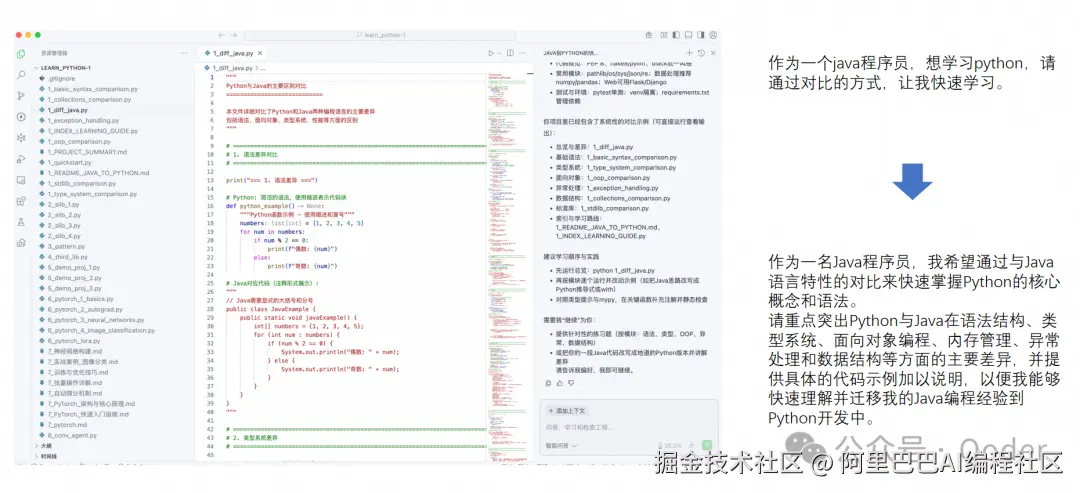
Task: Select the 1_diff_java.py editor tab
Action: click(233, 53)
